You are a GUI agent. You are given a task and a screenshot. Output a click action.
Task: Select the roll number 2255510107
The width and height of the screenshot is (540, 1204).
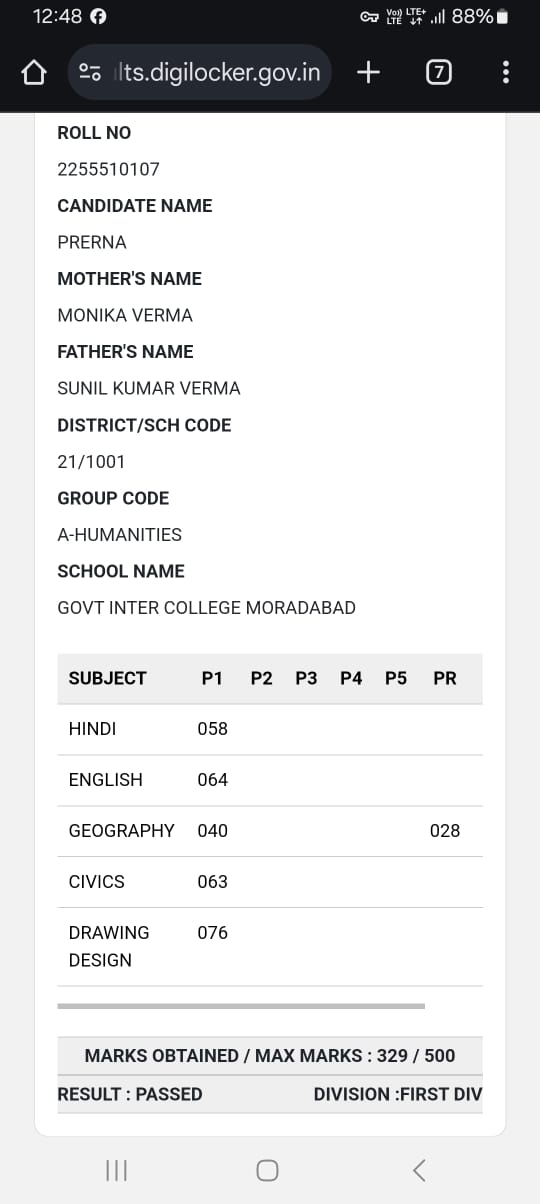pyautogui.click(x=109, y=169)
